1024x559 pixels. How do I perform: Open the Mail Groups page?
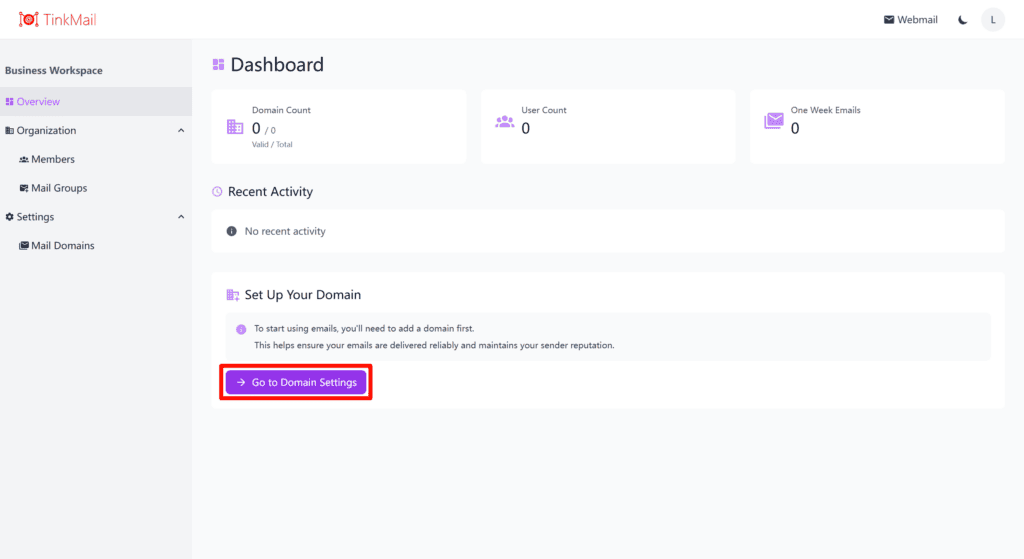[x=96, y=188]
